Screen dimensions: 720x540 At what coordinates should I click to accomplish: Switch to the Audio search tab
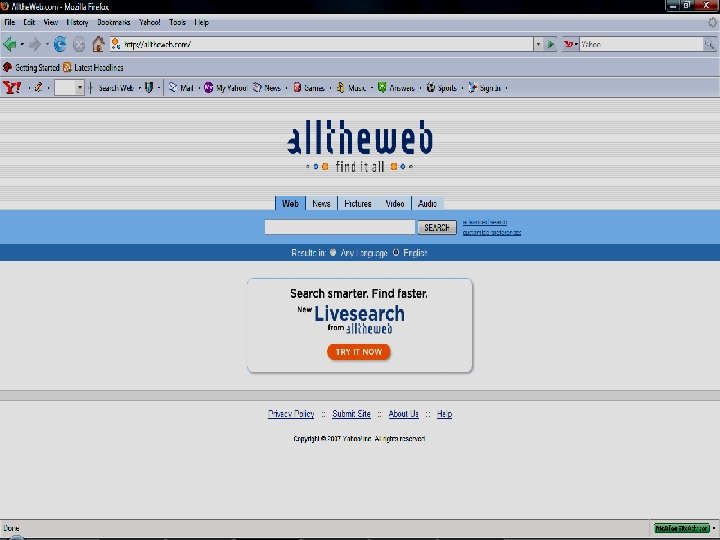427,203
